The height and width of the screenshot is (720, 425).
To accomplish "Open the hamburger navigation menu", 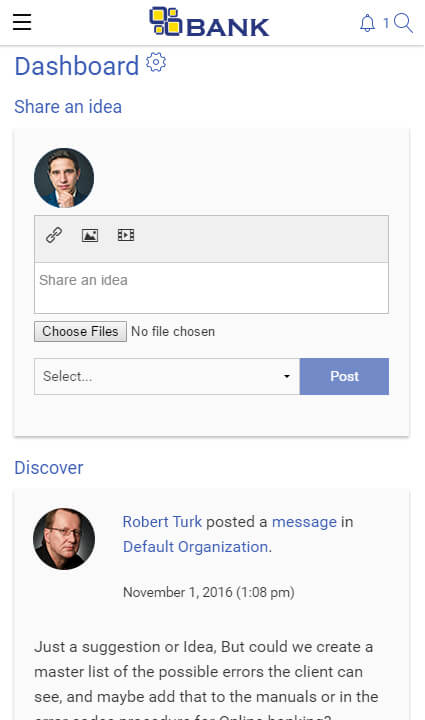I will [22, 22].
